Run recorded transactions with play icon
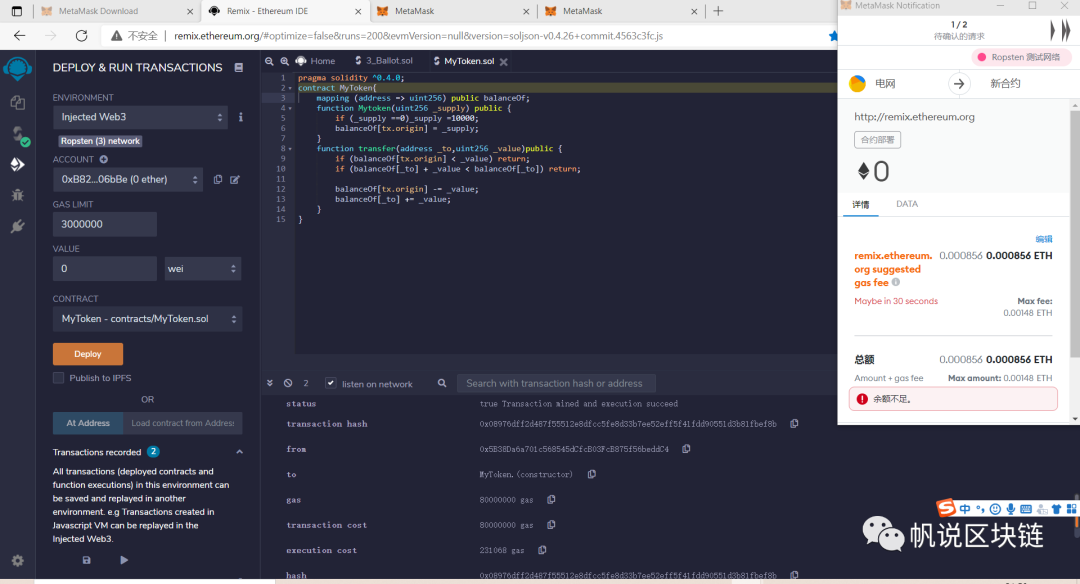 click(x=124, y=560)
